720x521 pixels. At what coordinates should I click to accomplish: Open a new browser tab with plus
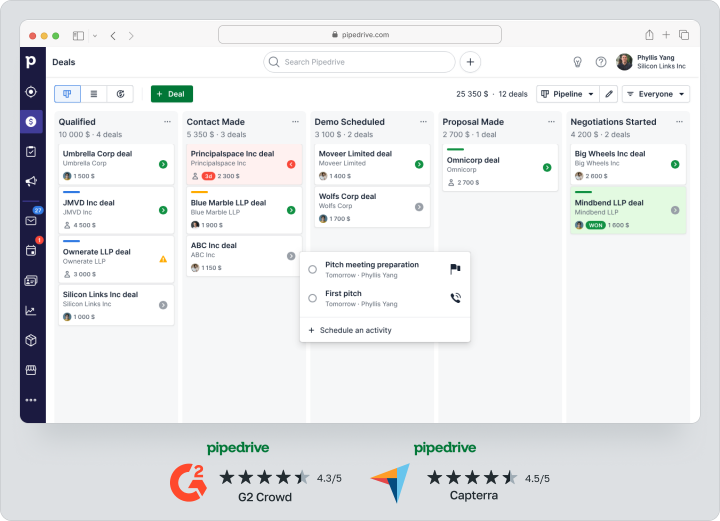click(666, 35)
